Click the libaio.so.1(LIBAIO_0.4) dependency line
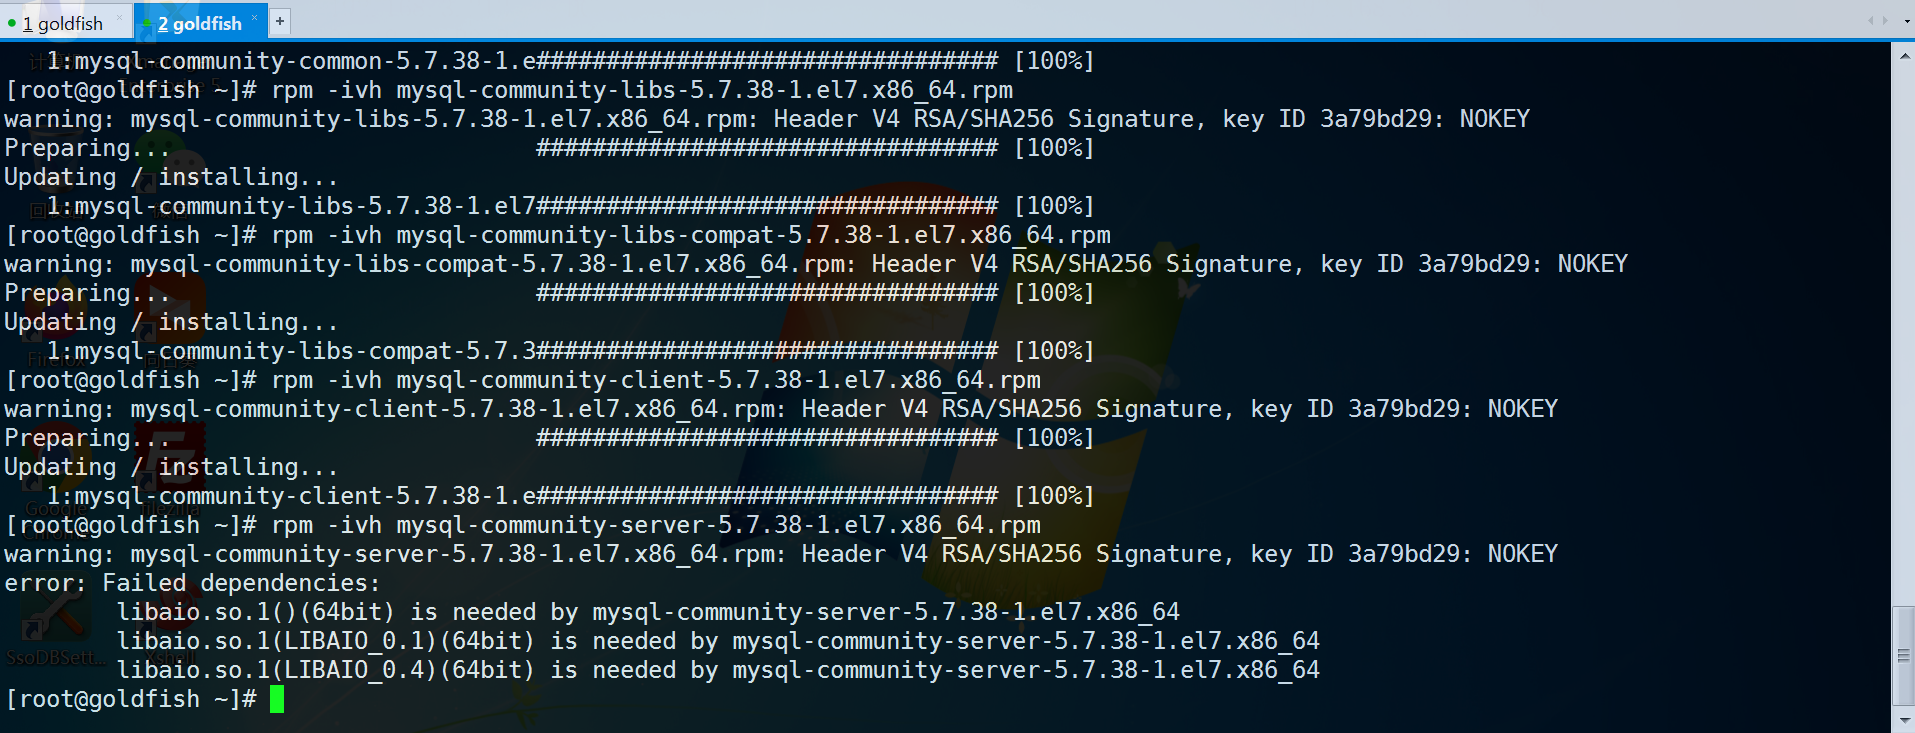Image resolution: width=1915 pixels, height=733 pixels. [x=717, y=670]
